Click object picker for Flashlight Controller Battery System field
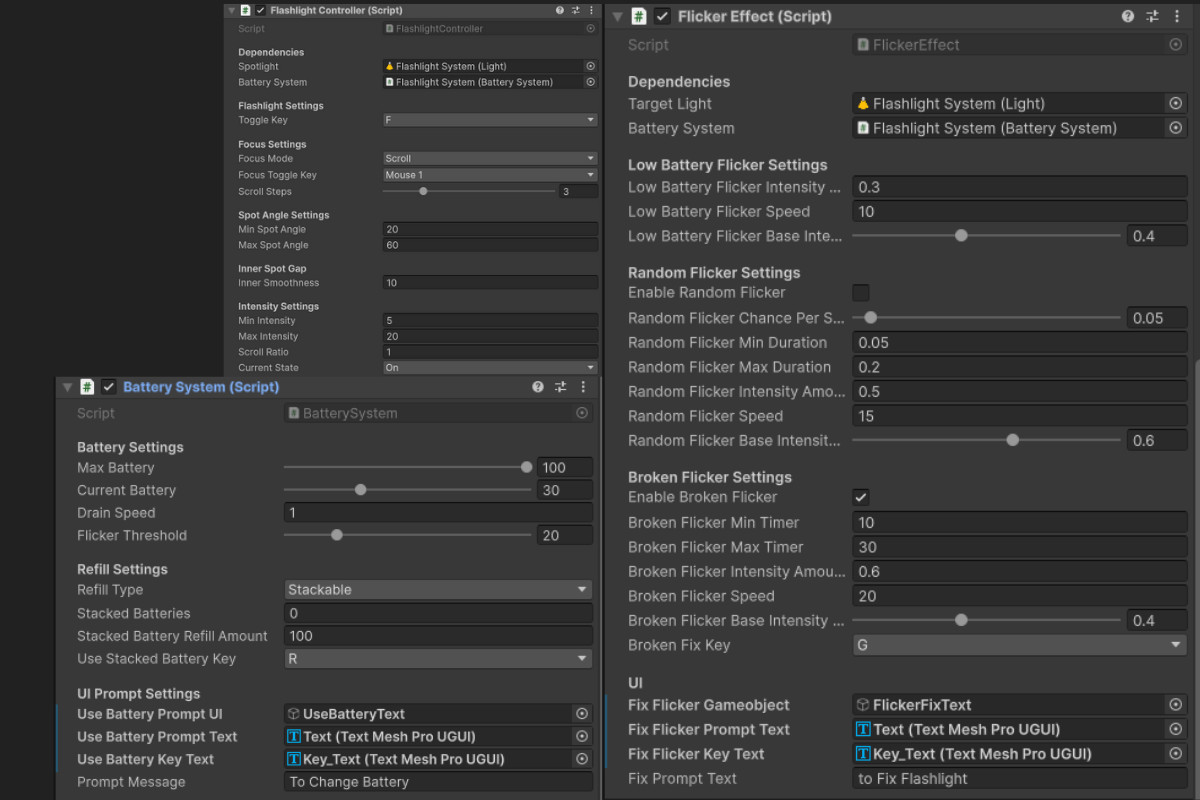 [590, 82]
